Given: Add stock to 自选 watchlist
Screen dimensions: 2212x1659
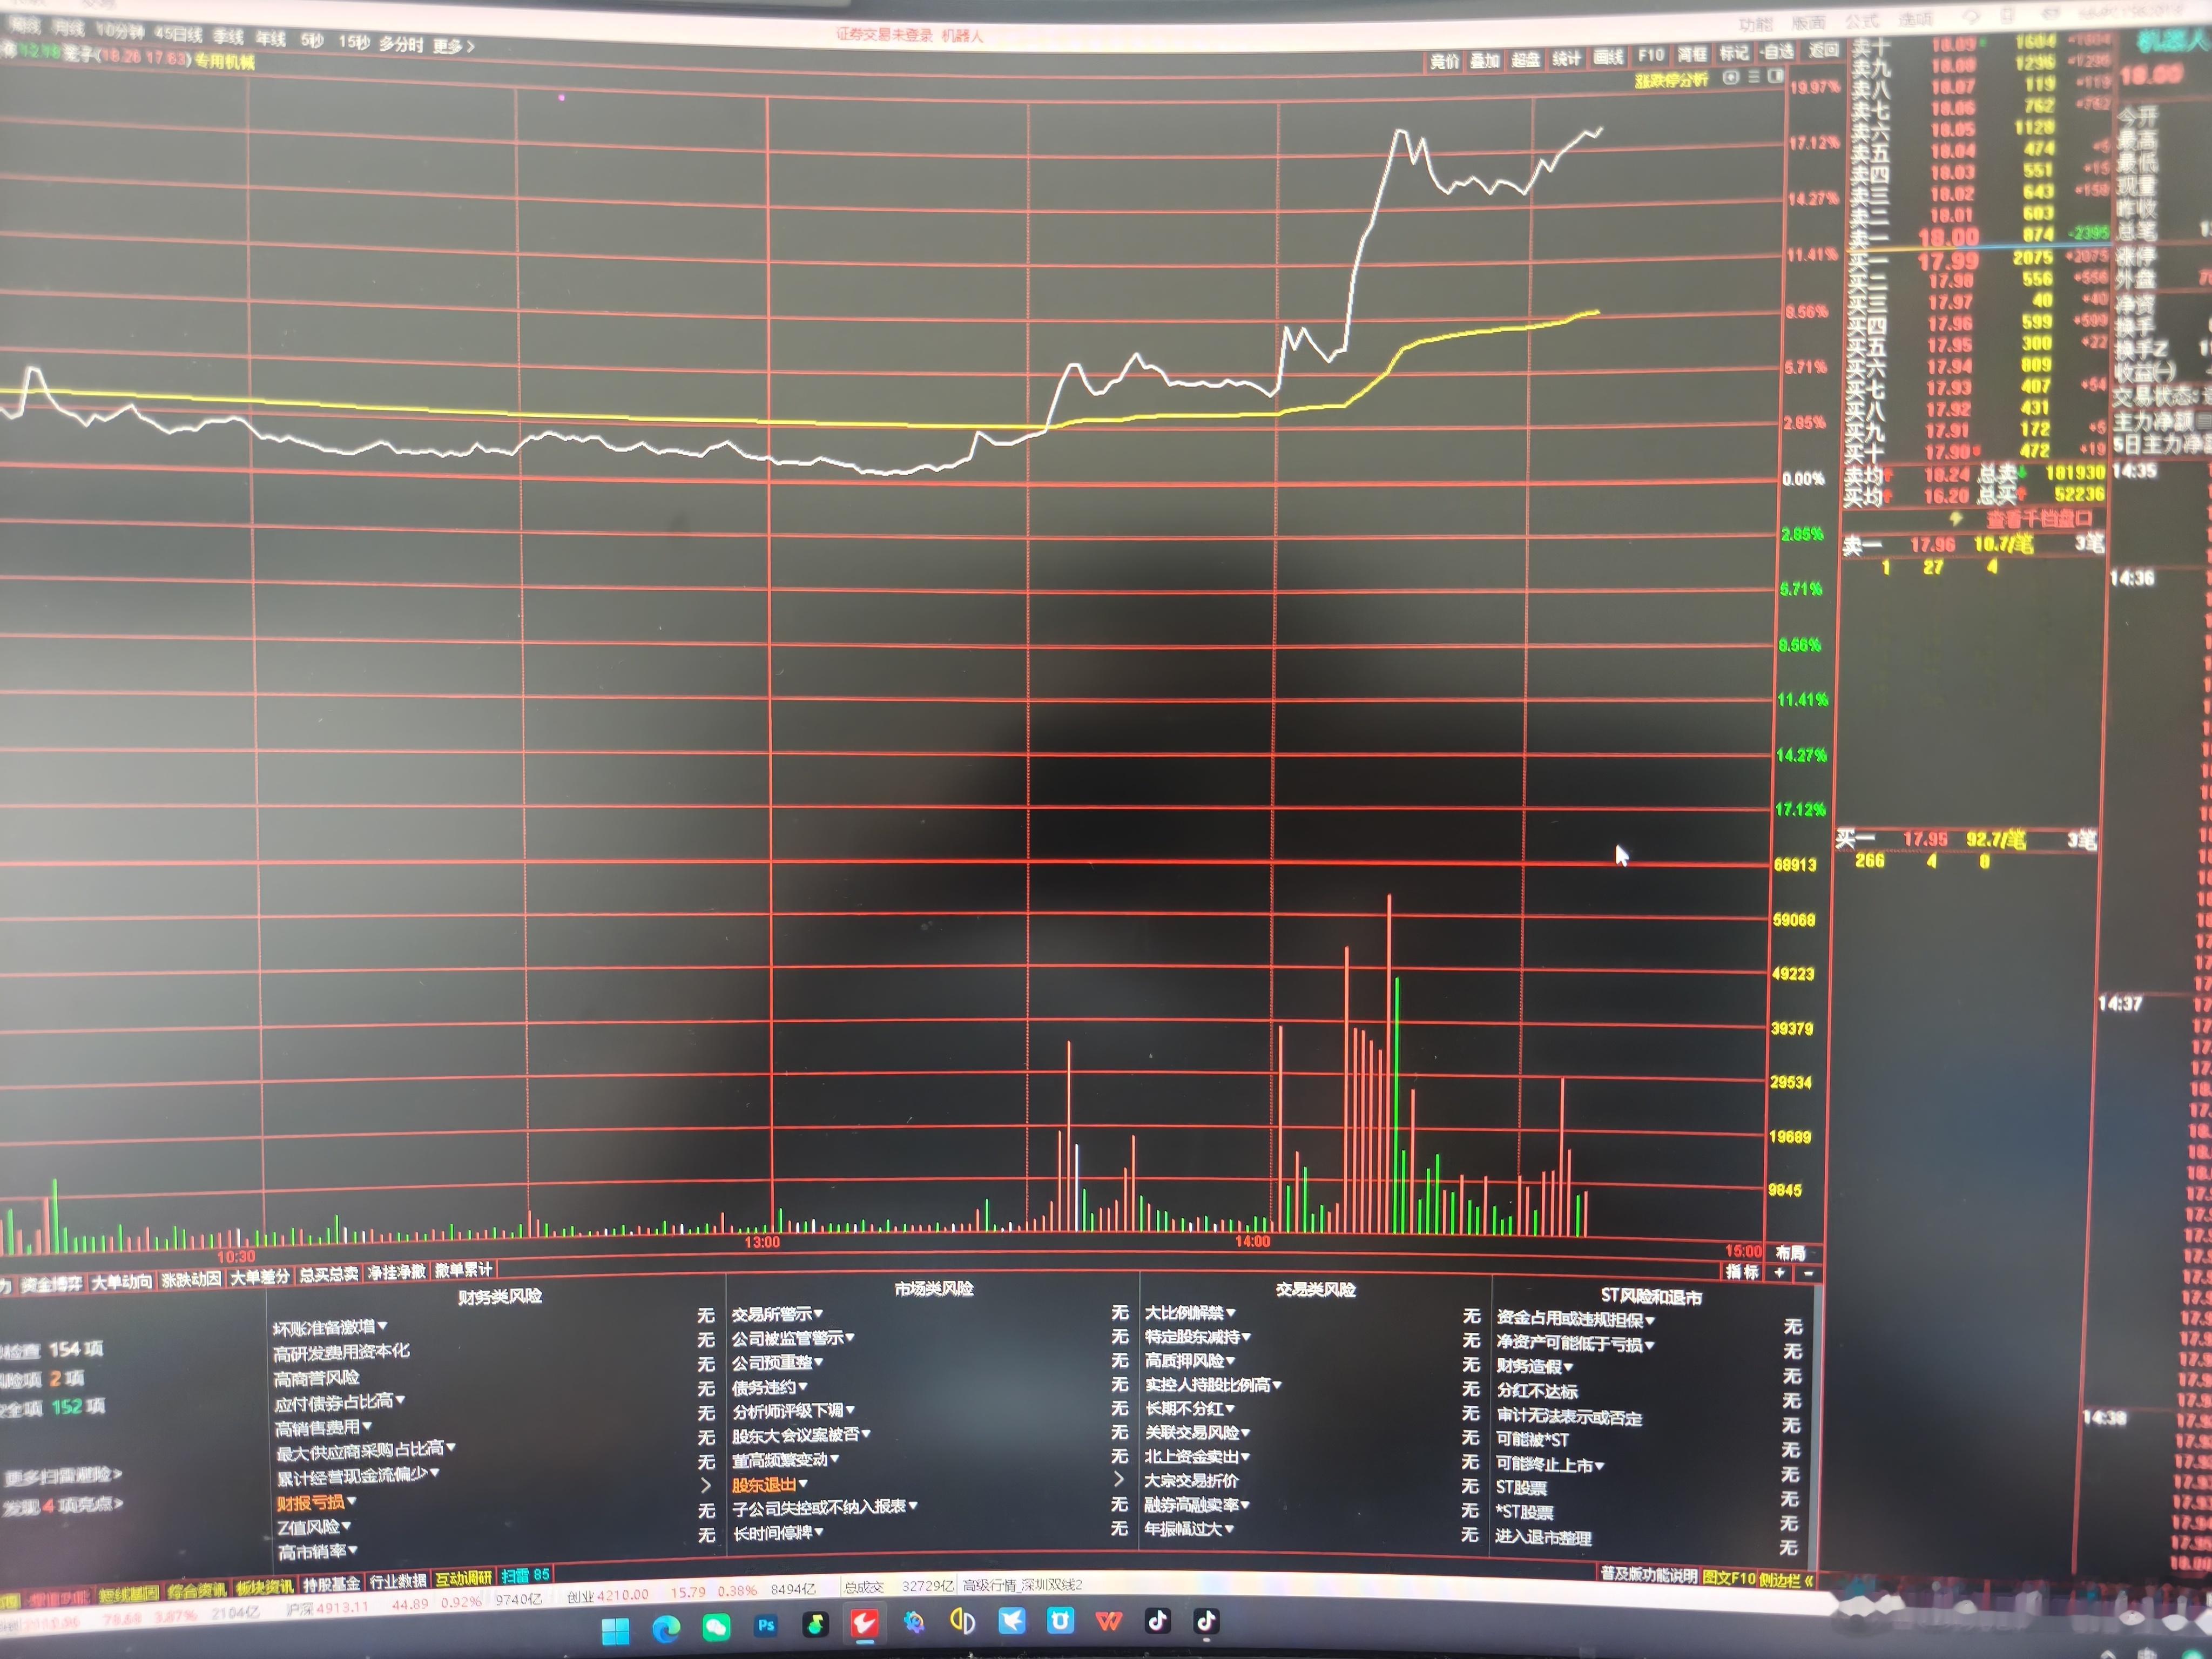Looking at the screenshot, I should click(1777, 51).
